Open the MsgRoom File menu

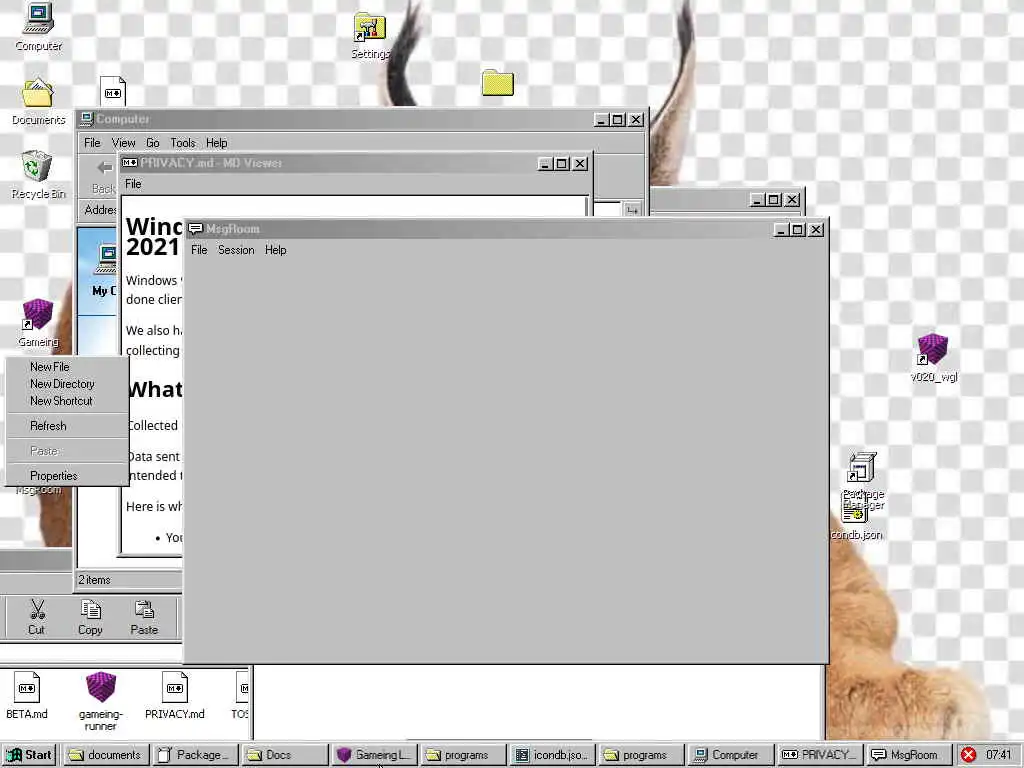(199, 250)
